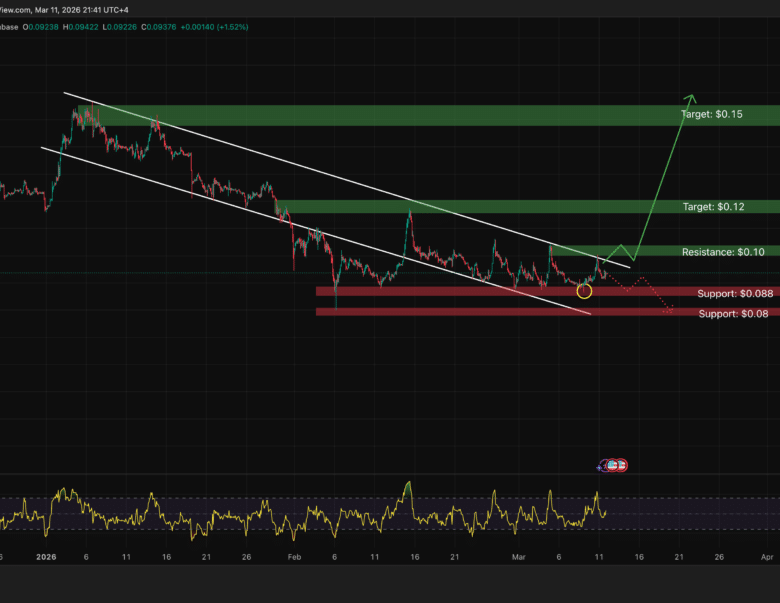Click the green arrowhead at the projection top
780x603 pixels.
pyautogui.click(x=690, y=98)
